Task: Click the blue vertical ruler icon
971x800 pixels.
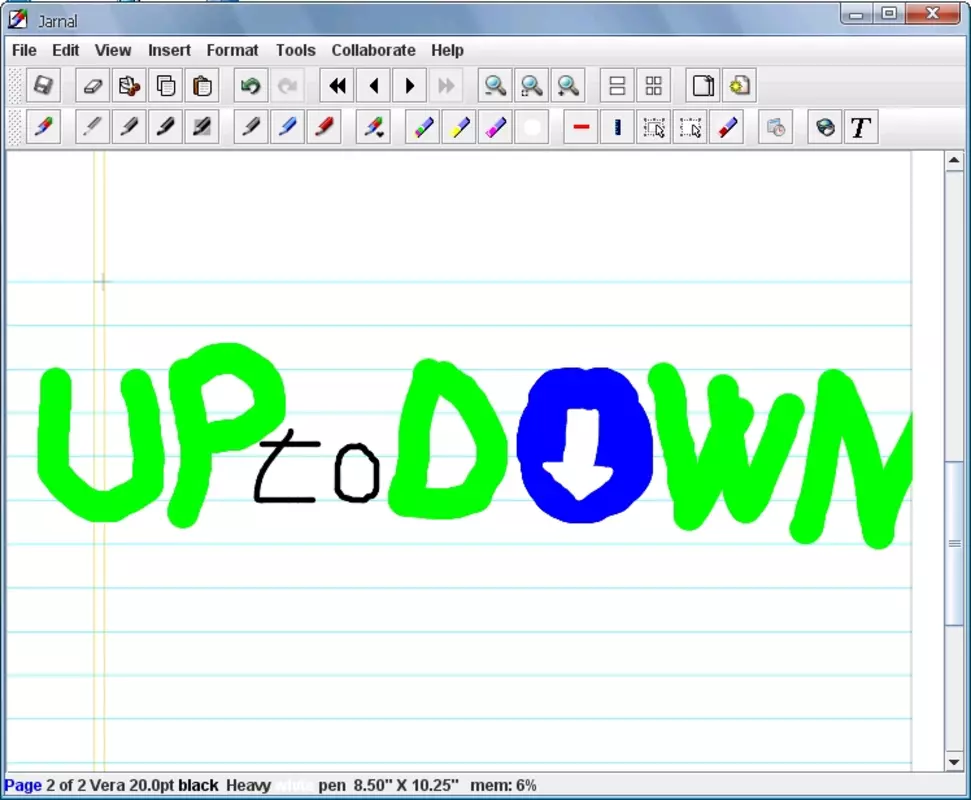Action: (617, 128)
